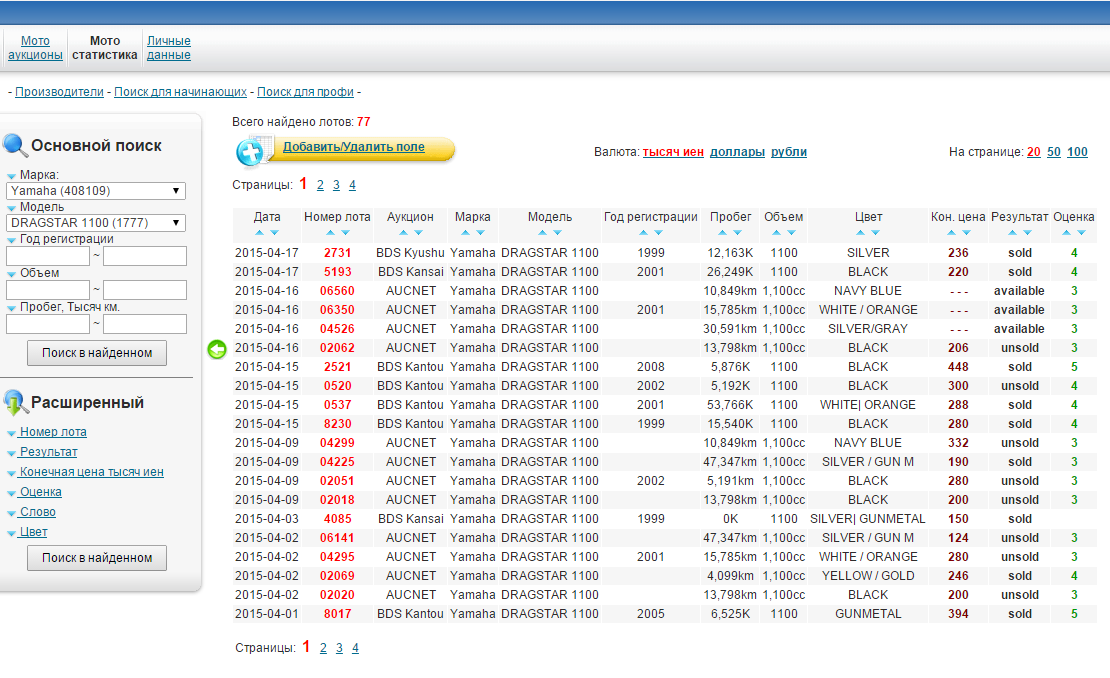Show 100 lots per page
The image size is (1110, 678).
pos(1077,152)
